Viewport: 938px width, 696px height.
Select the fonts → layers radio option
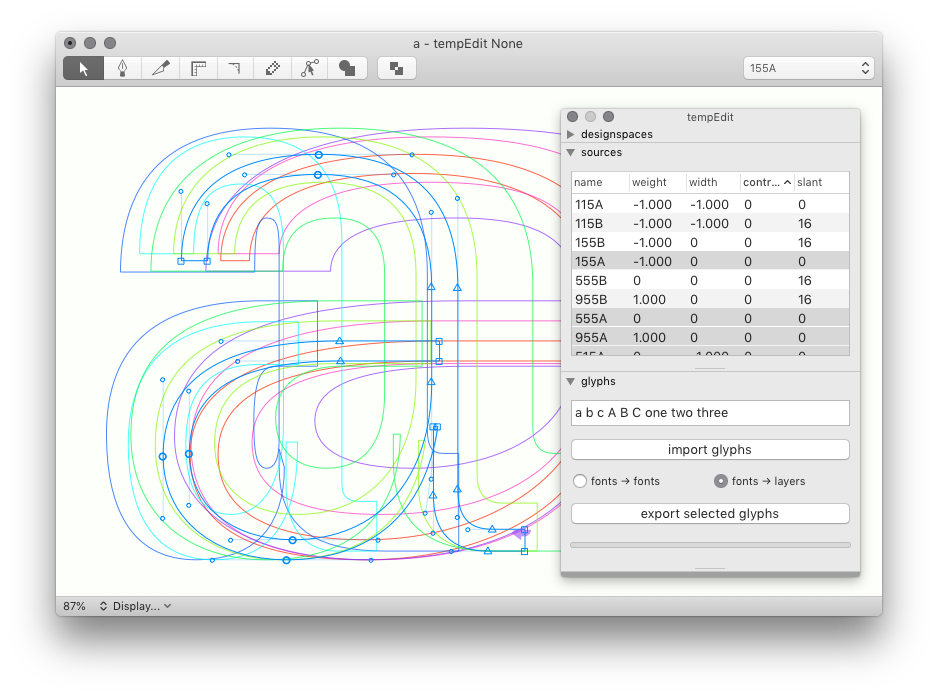[721, 481]
